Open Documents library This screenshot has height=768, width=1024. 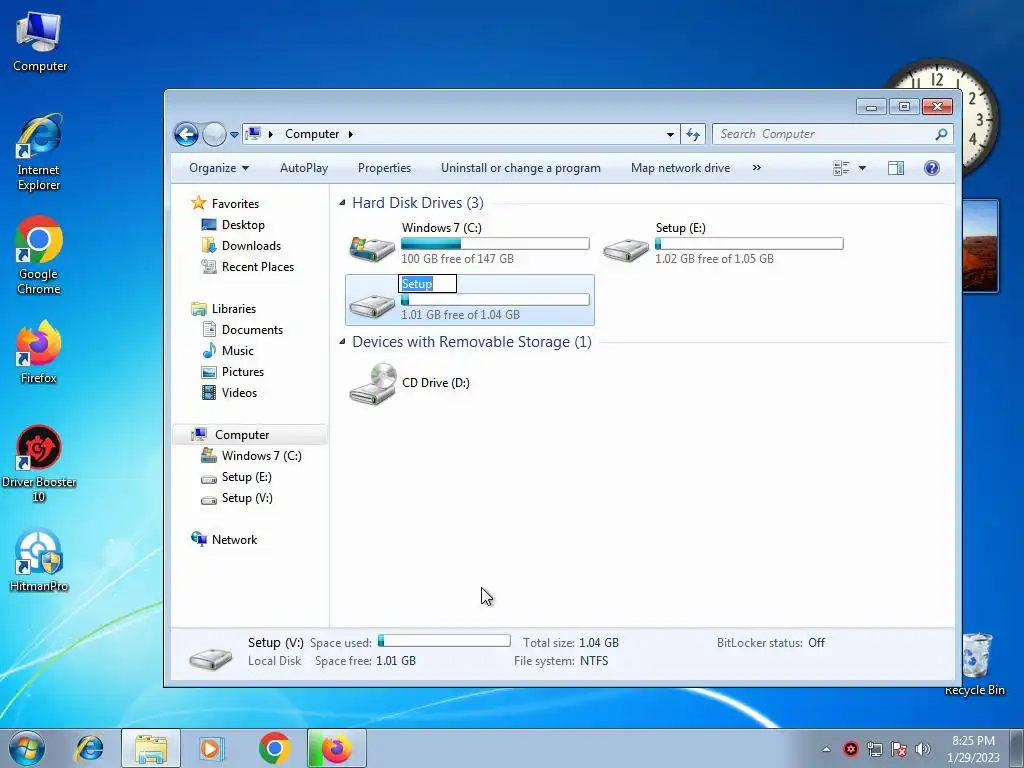point(252,330)
